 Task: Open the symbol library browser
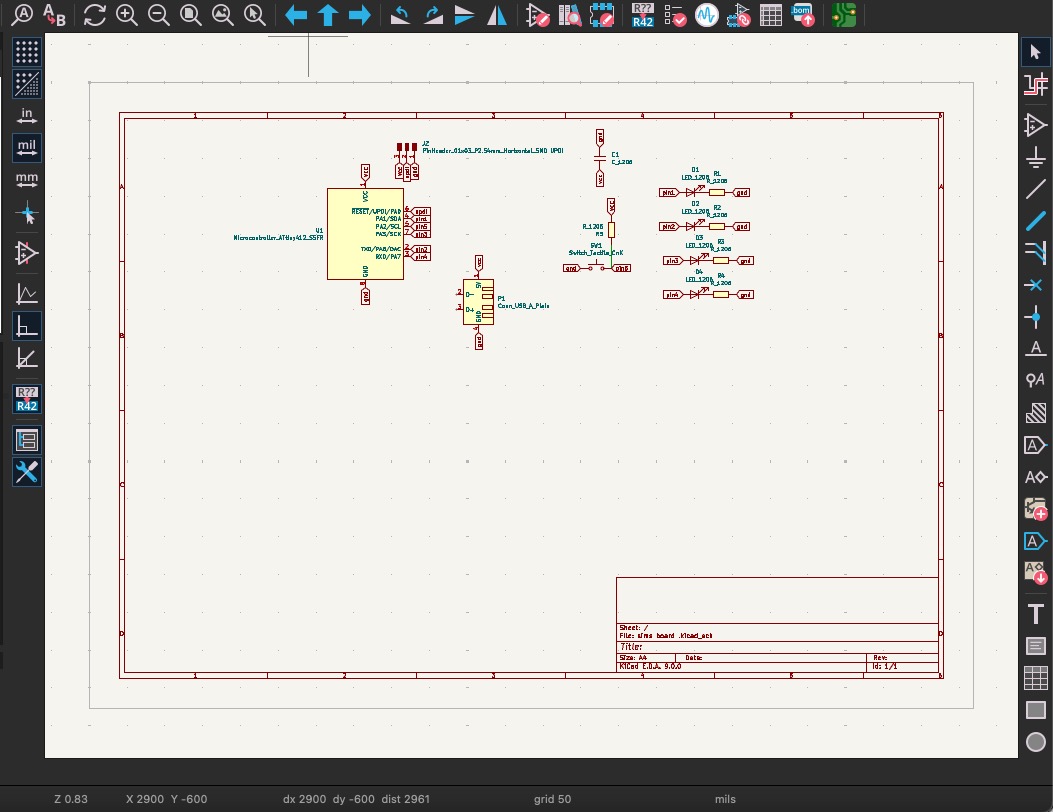pos(569,15)
